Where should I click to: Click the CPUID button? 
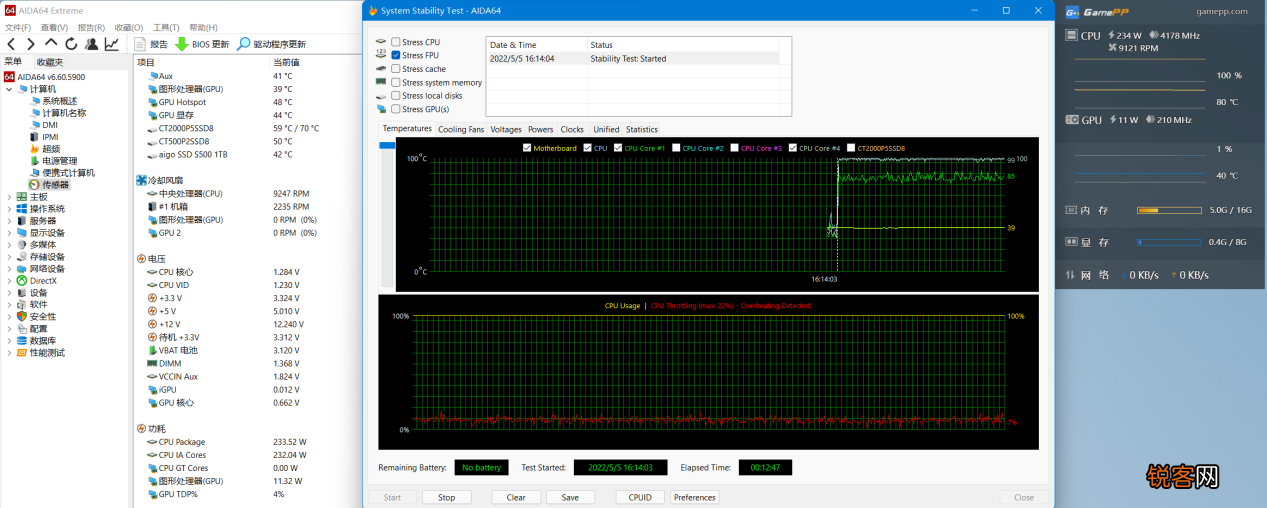click(x=640, y=497)
